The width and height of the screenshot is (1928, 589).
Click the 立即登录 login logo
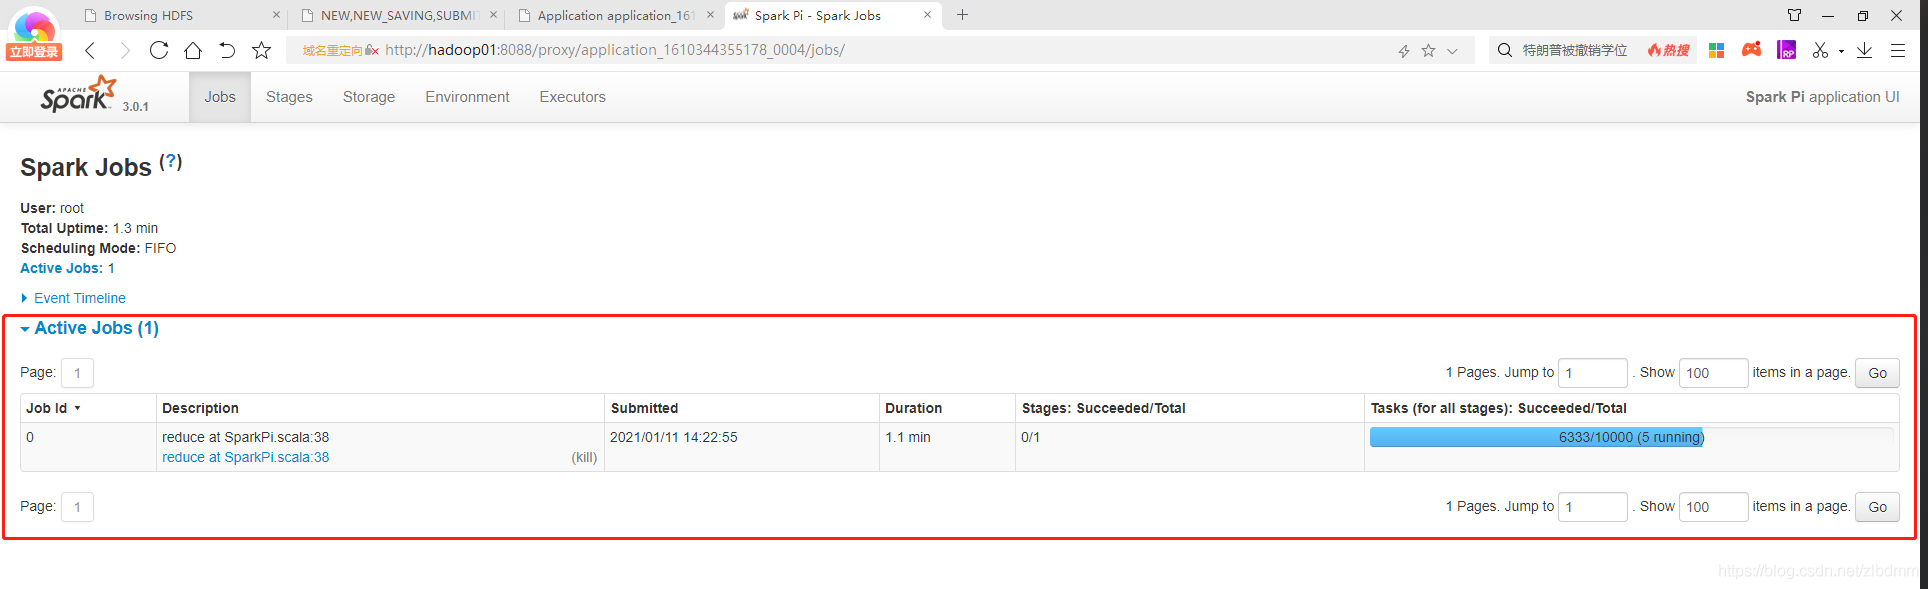34,36
